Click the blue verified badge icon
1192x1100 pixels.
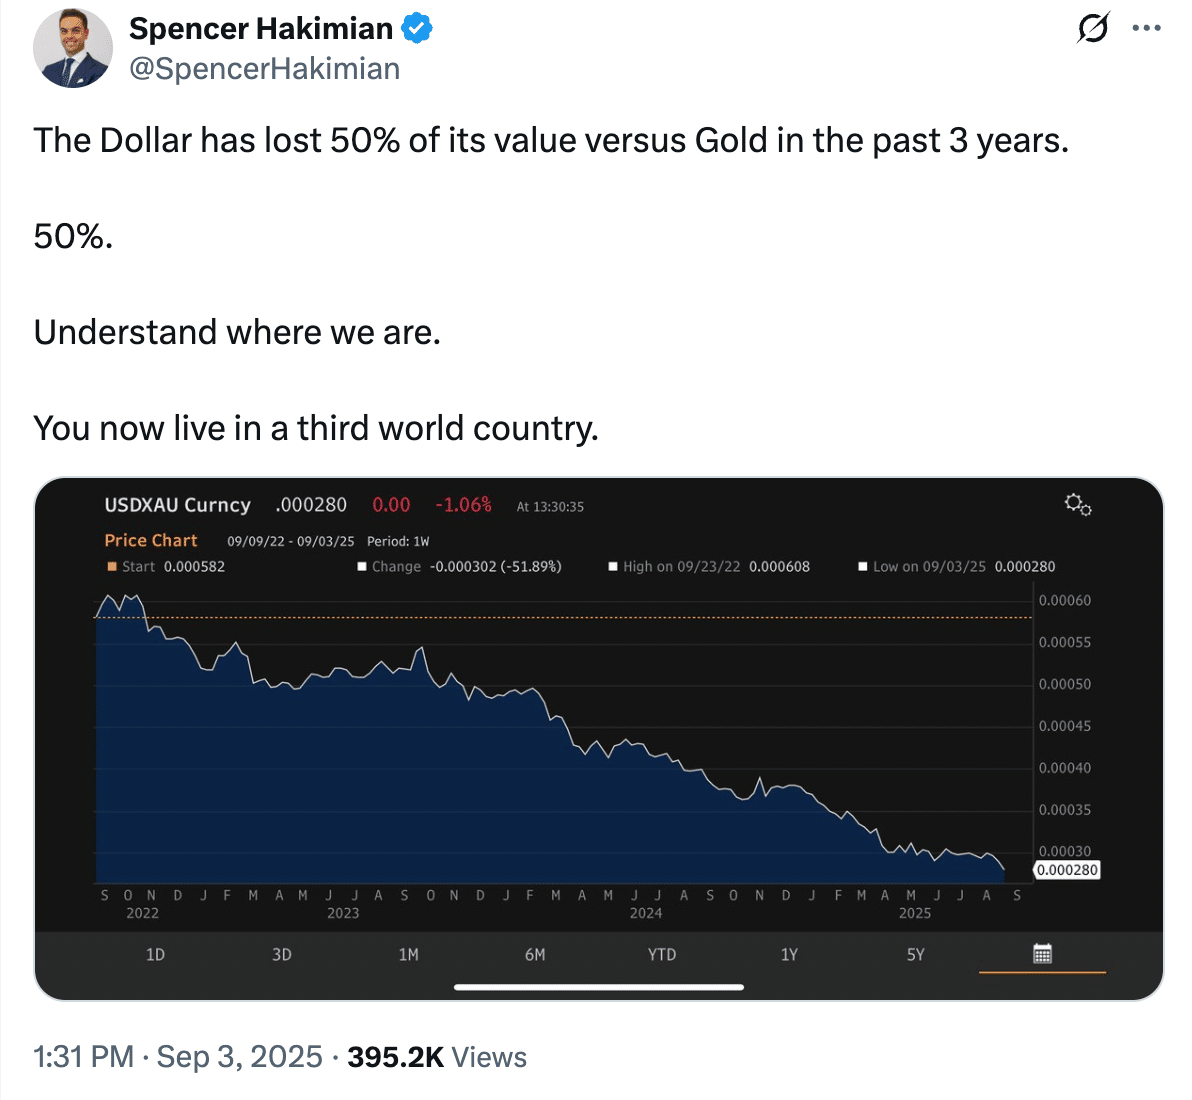(417, 29)
